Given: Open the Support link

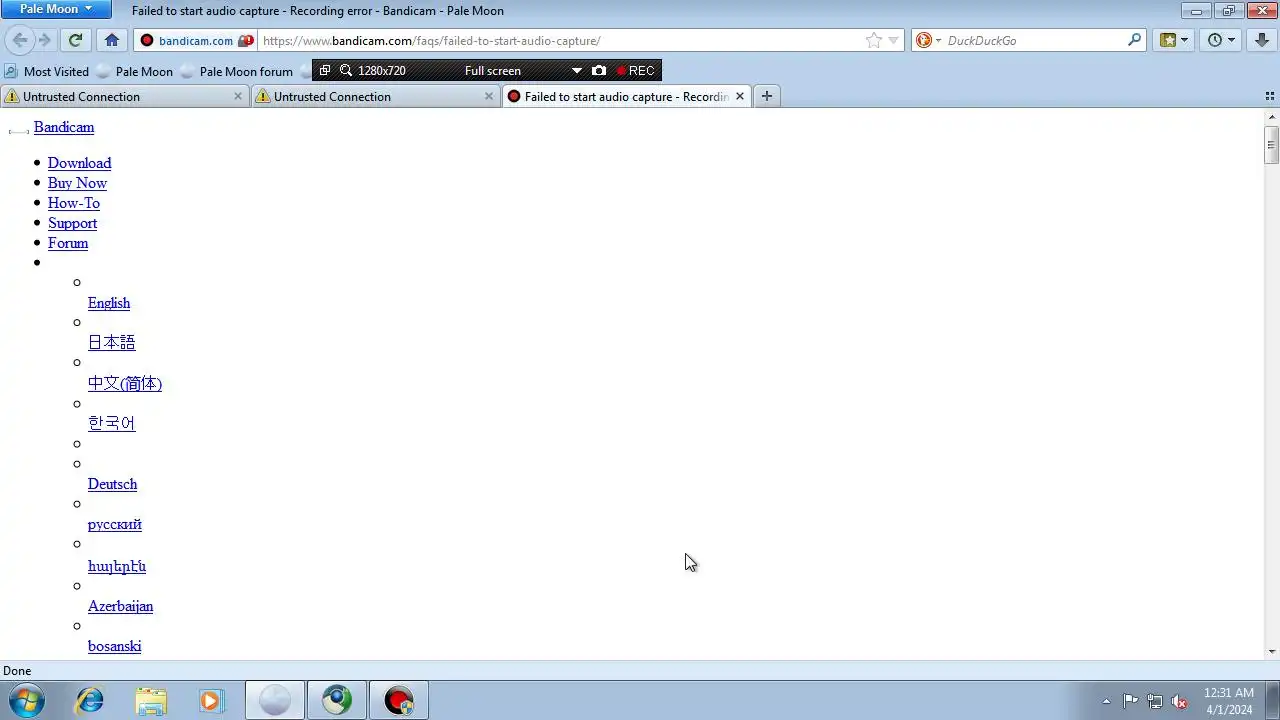Looking at the screenshot, I should 72,223.
